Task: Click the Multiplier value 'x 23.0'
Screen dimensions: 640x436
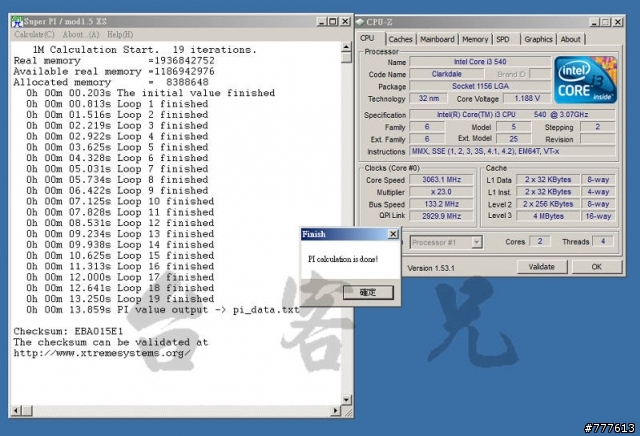Action: 441,192
